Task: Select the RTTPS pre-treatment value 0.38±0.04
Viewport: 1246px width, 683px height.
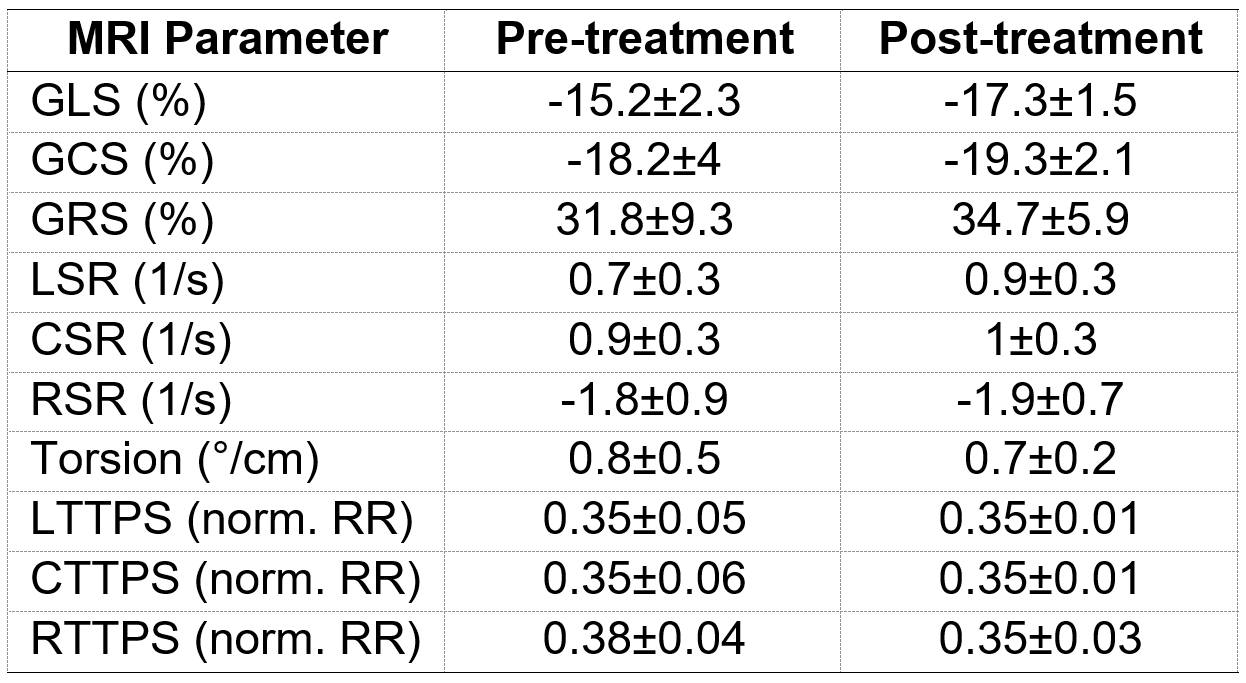Action: (645, 637)
